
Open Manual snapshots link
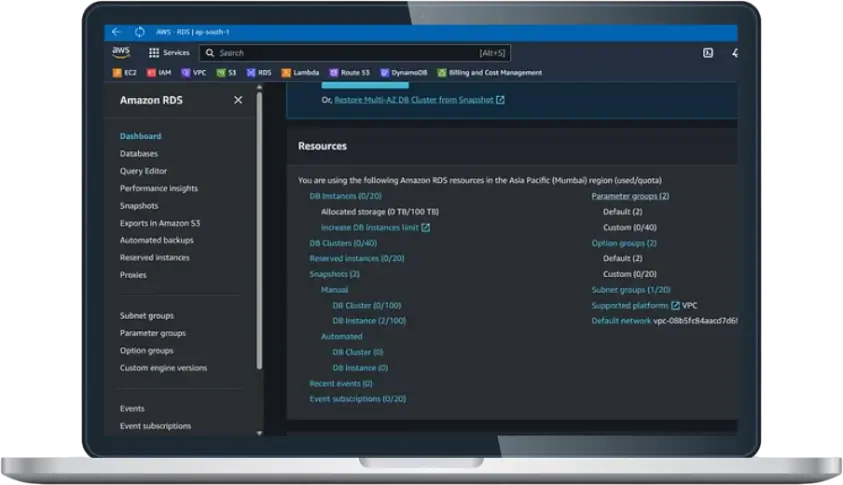(334, 290)
